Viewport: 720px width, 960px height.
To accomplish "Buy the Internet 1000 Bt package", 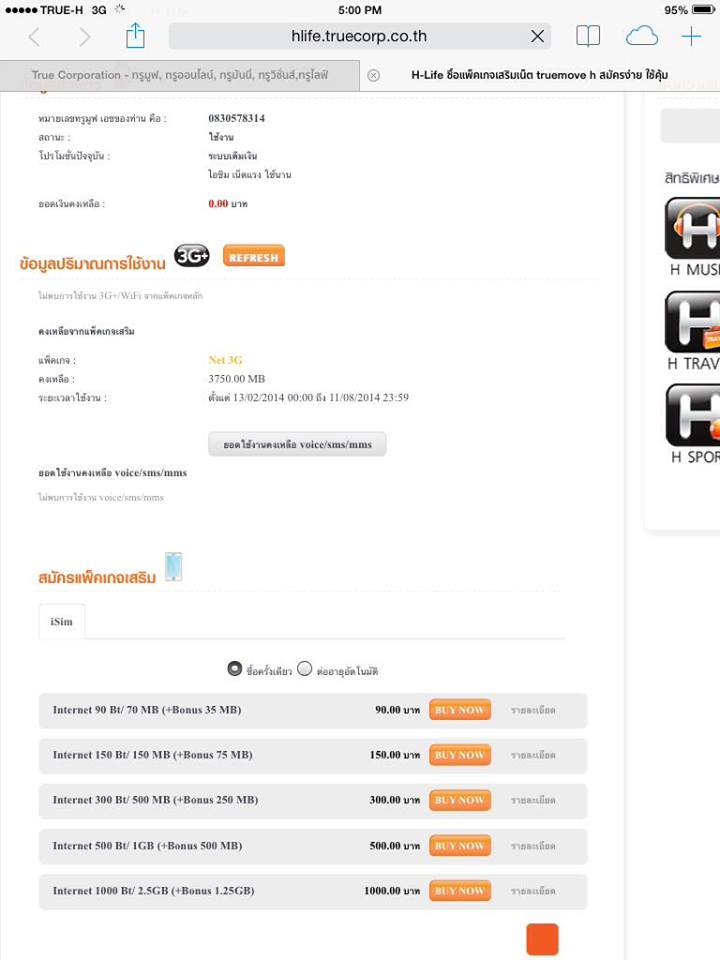I will 460,890.
